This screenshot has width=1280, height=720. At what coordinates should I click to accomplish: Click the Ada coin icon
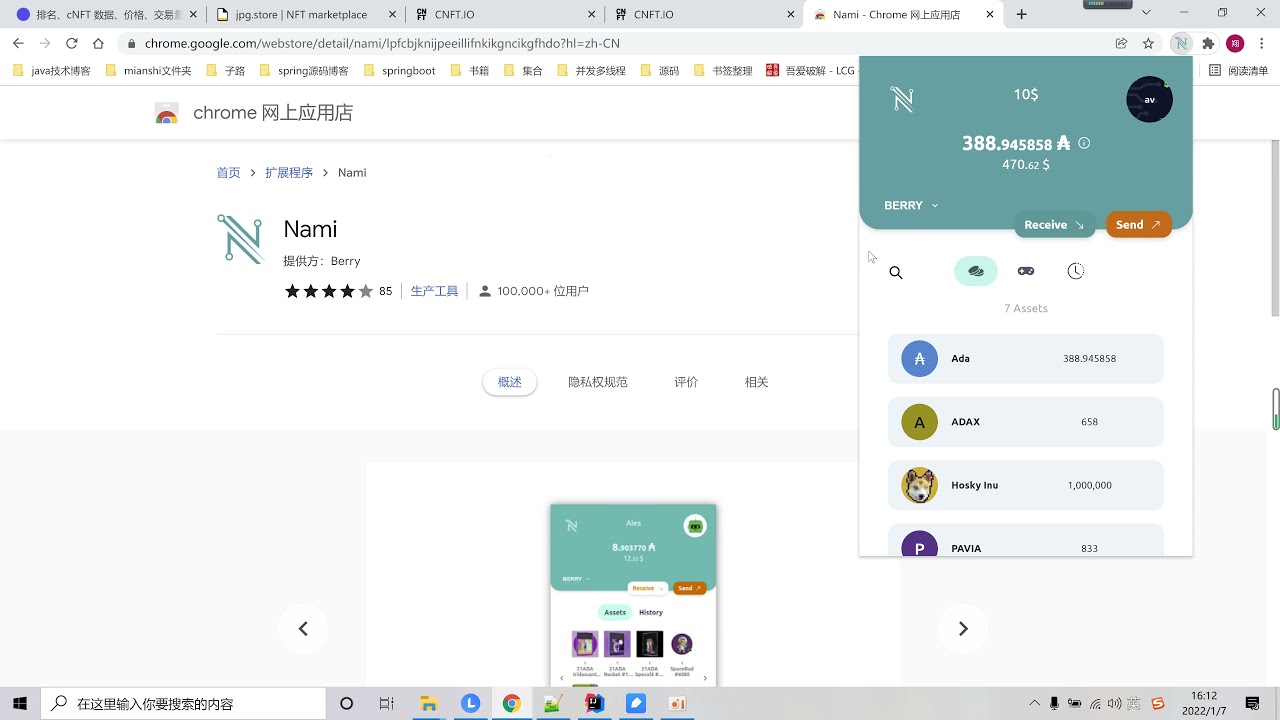point(920,358)
